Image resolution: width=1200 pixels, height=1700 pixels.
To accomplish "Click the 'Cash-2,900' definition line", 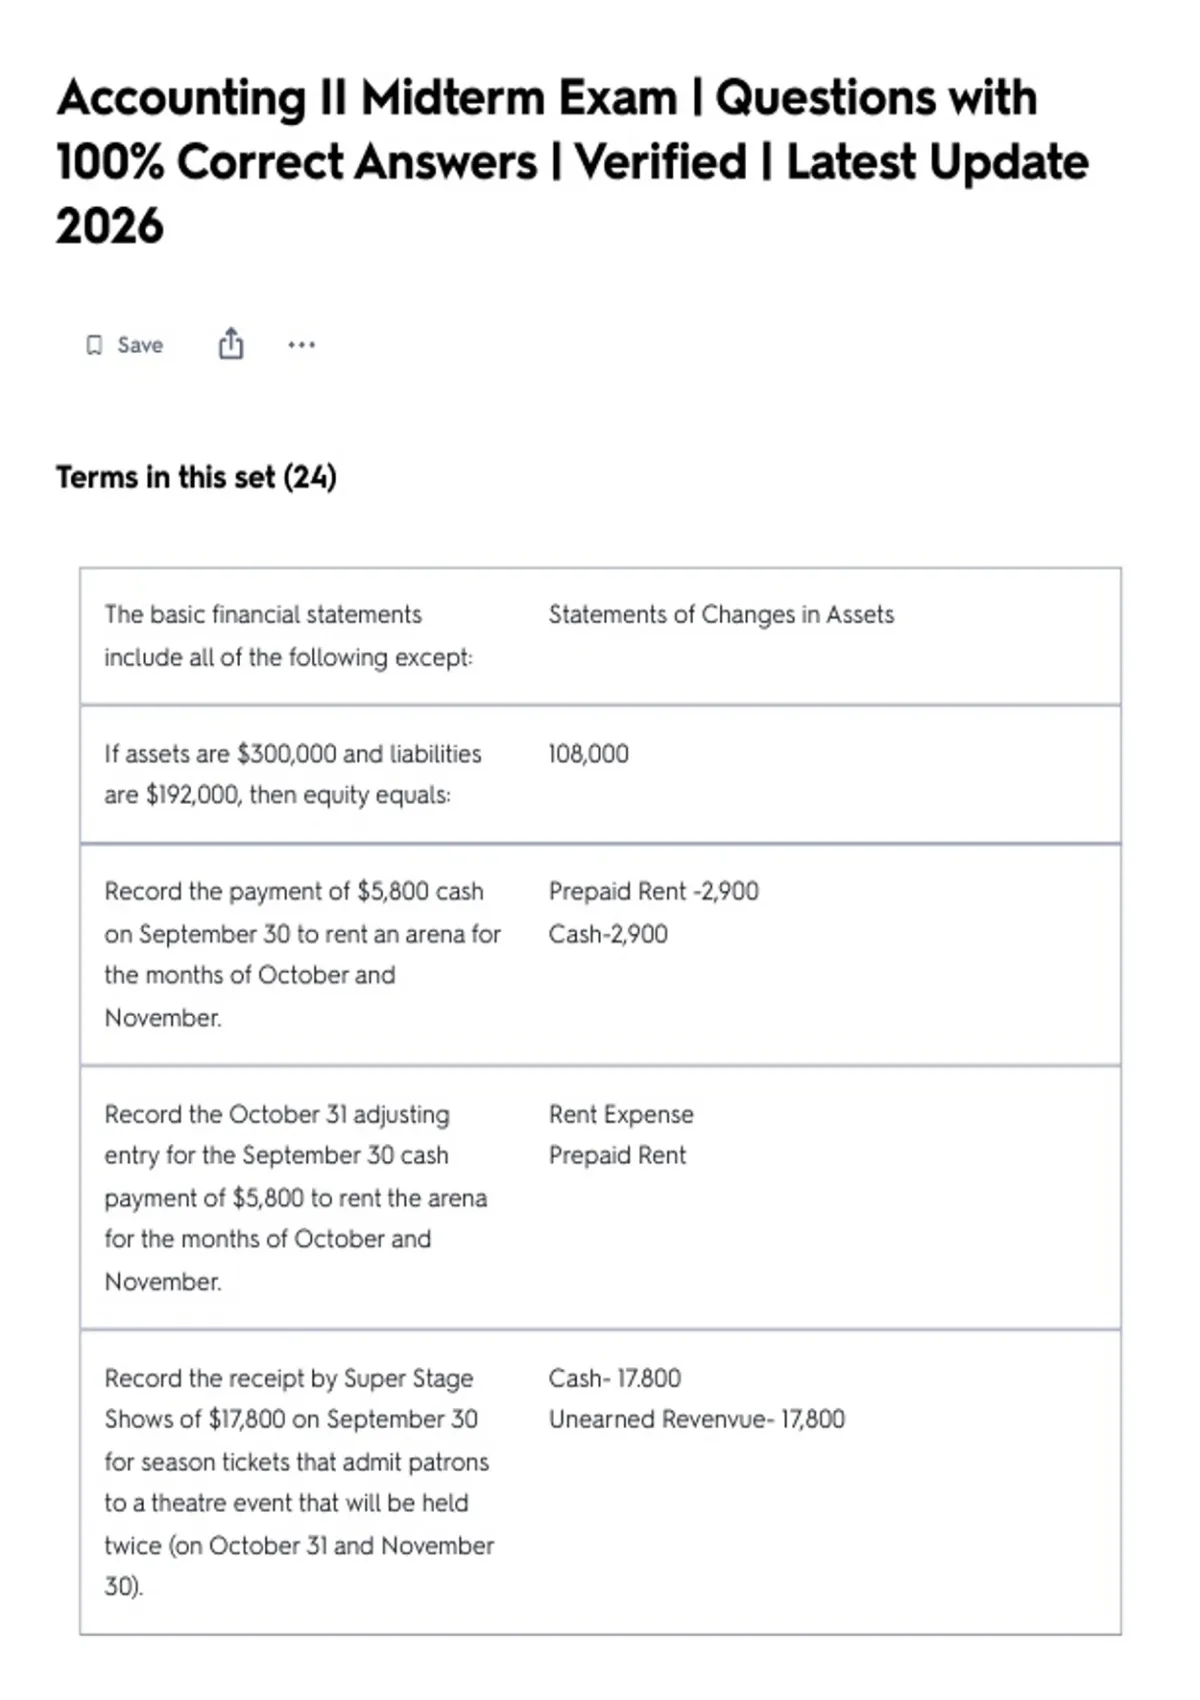I will coord(608,934).
